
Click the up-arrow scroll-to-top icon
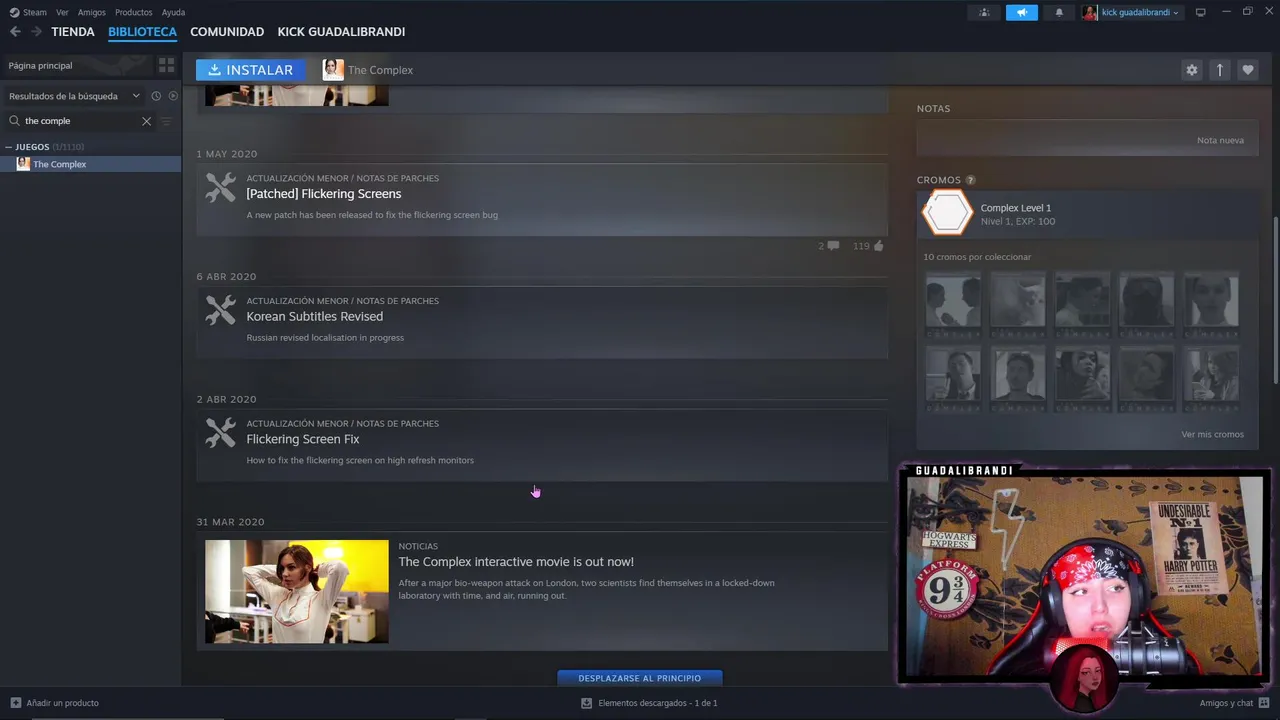[1219, 70]
